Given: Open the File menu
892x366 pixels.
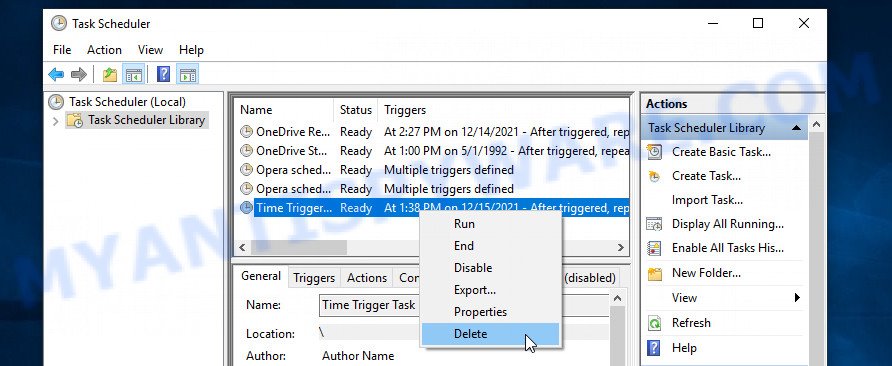Looking at the screenshot, I should coord(62,50).
